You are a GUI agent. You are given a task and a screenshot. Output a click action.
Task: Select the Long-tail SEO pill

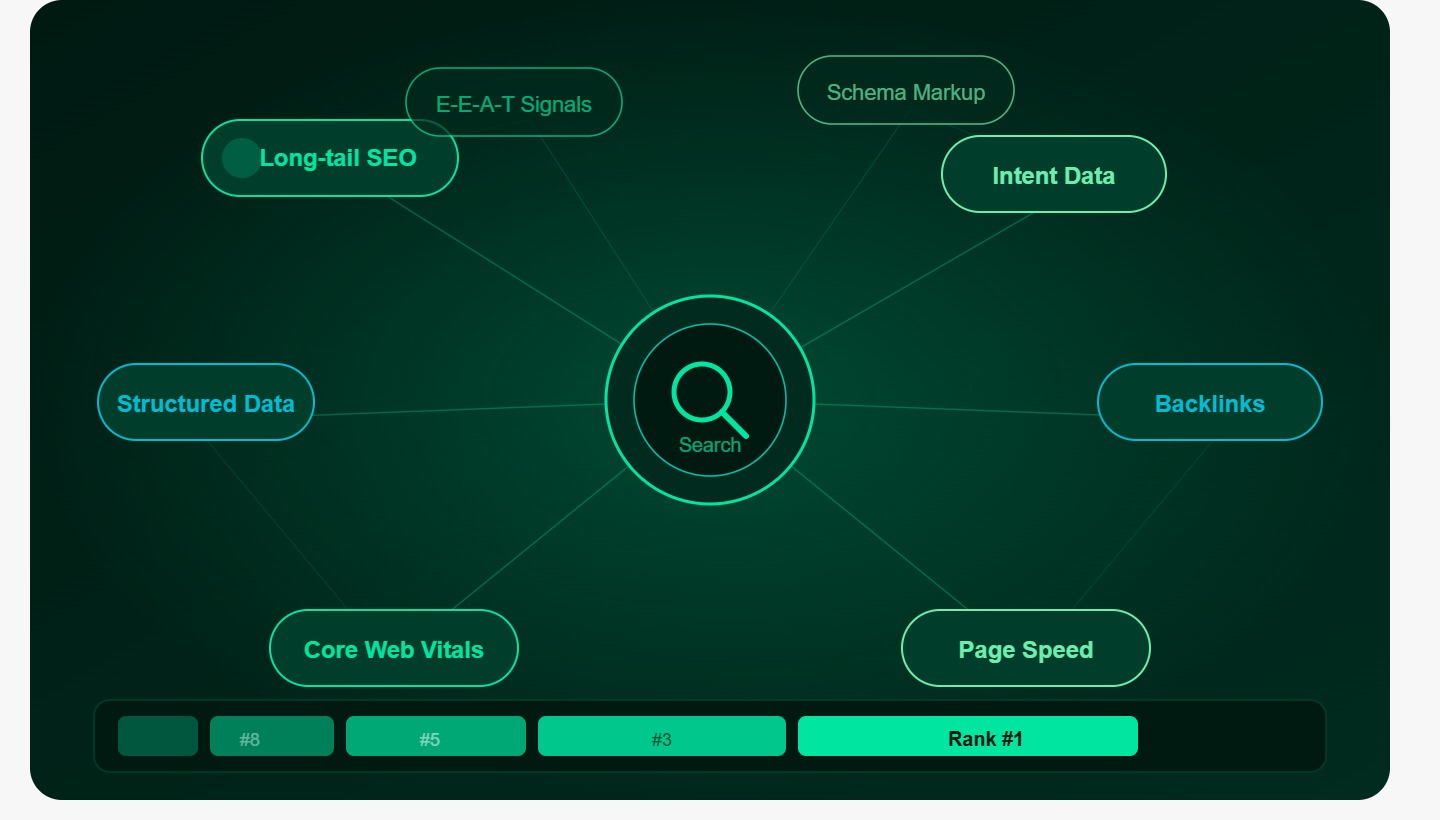[x=330, y=158]
